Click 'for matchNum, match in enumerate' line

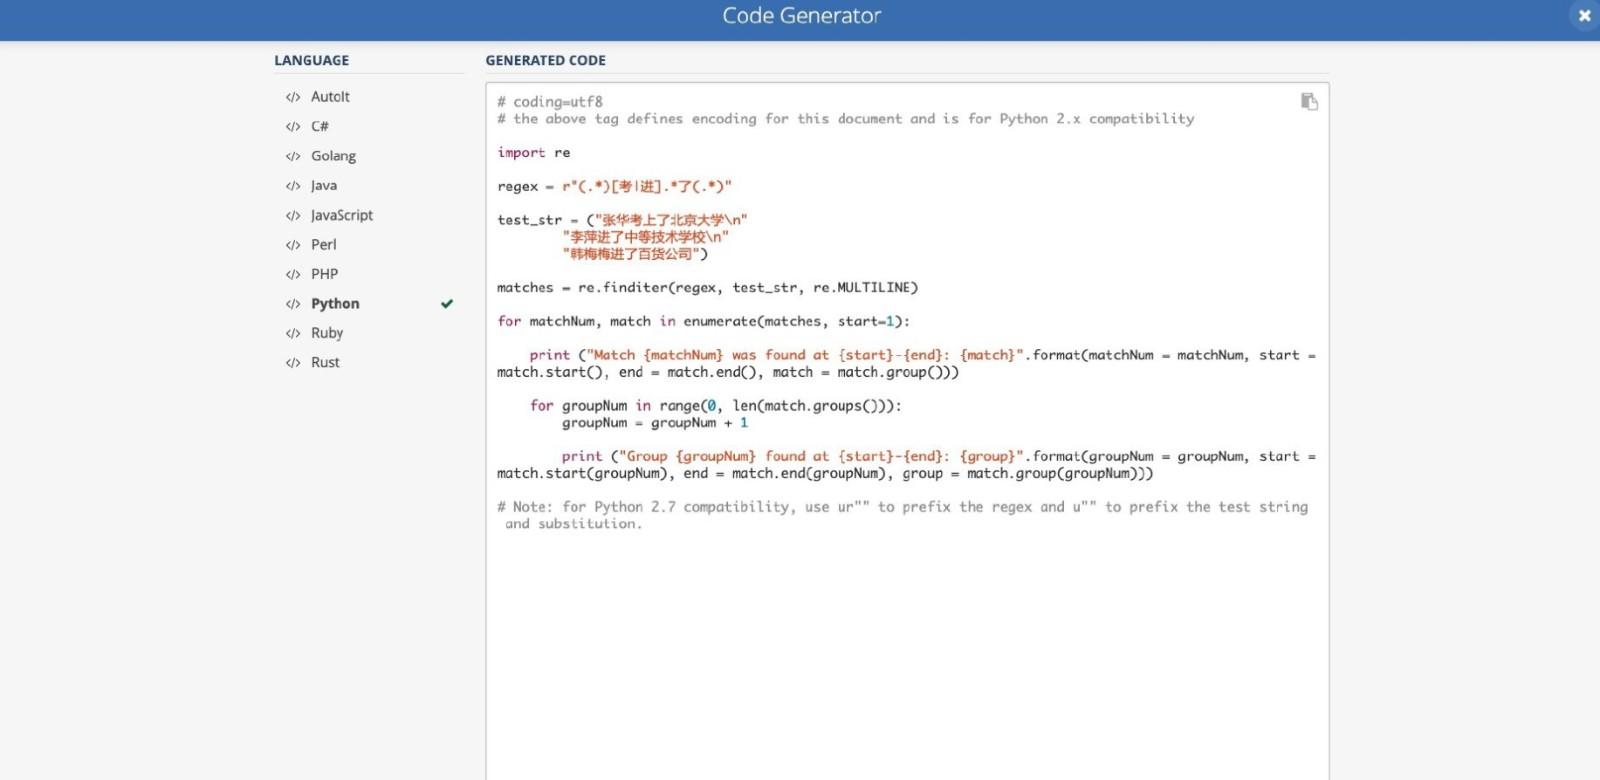[703, 322]
